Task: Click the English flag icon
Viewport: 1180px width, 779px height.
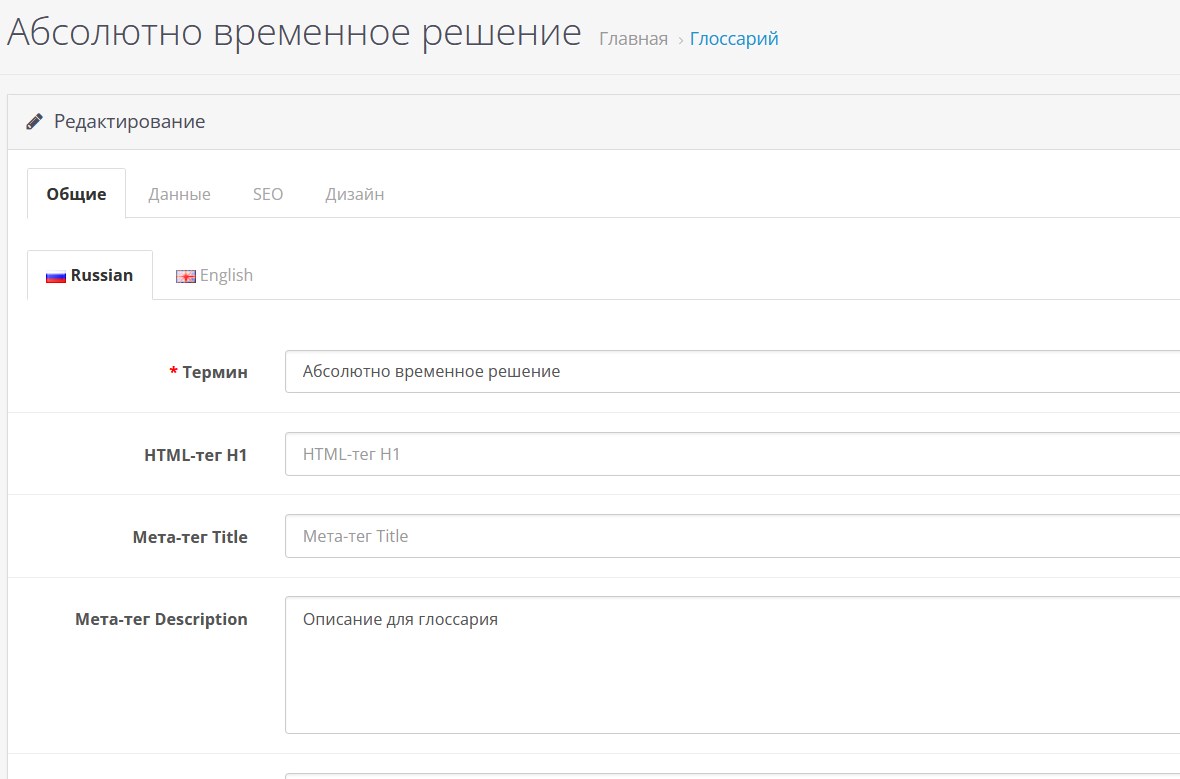Action: click(x=186, y=277)
